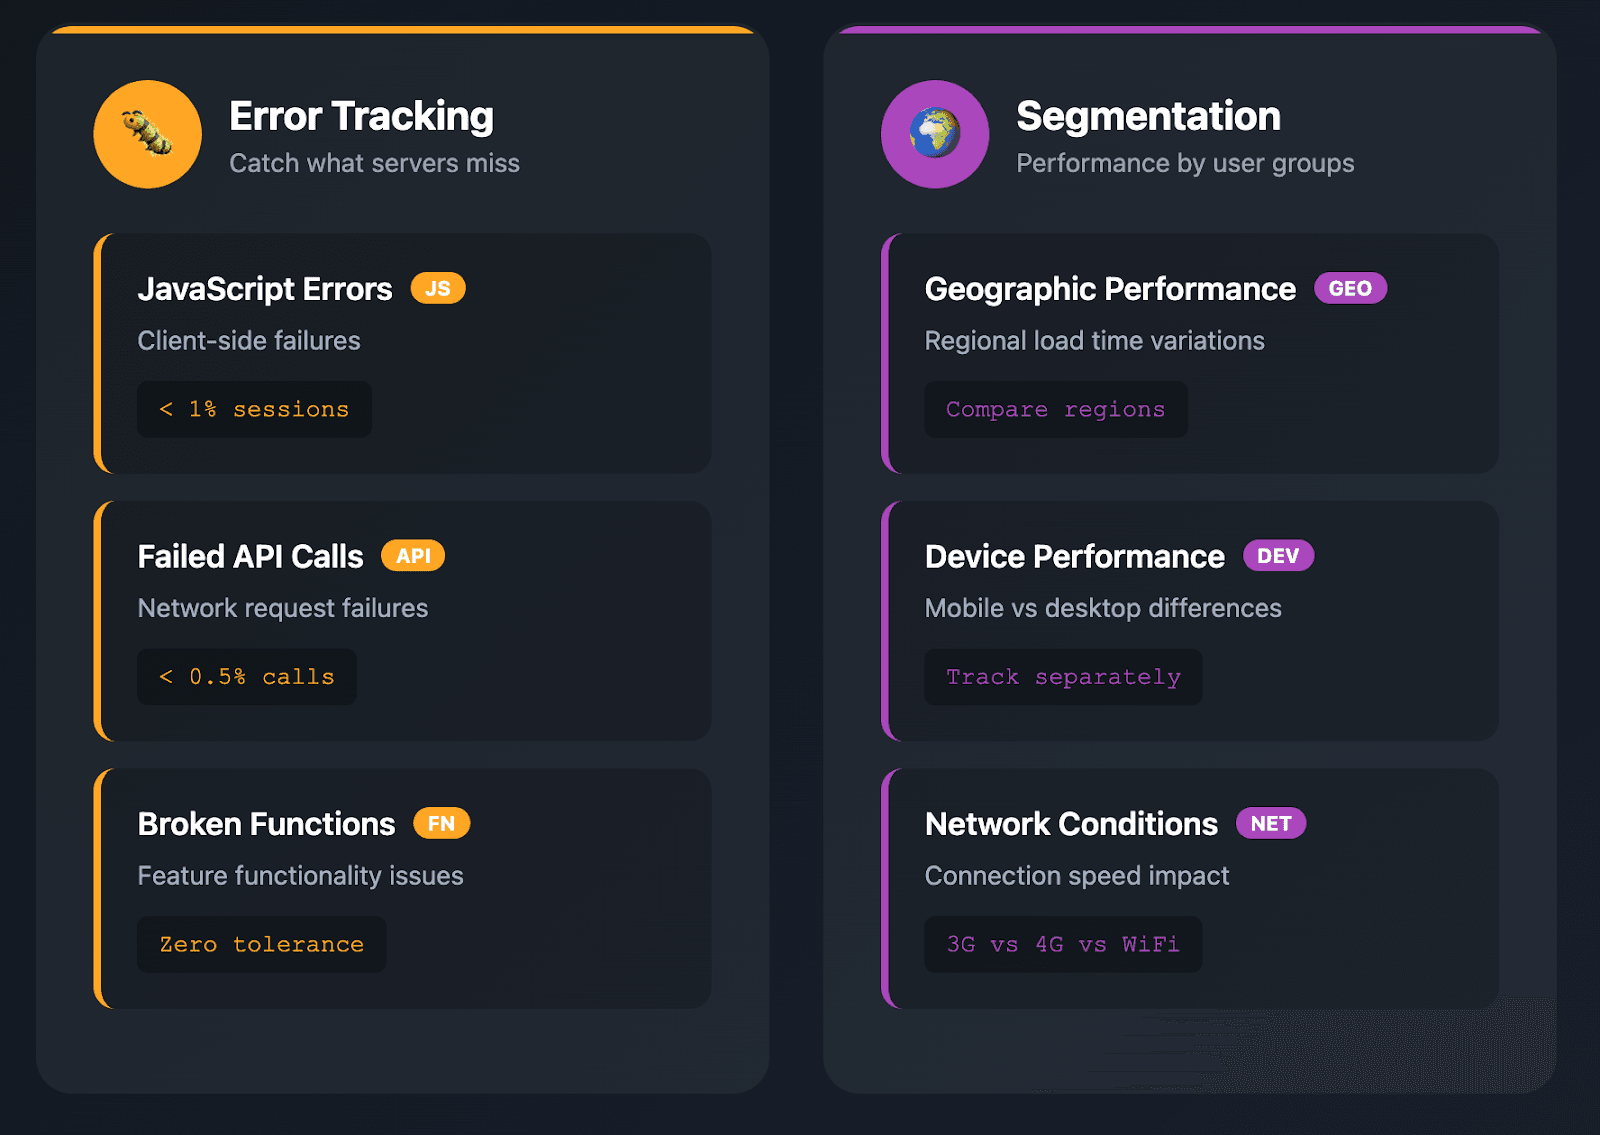Click the purple GEO badge

coord(1350,288)
